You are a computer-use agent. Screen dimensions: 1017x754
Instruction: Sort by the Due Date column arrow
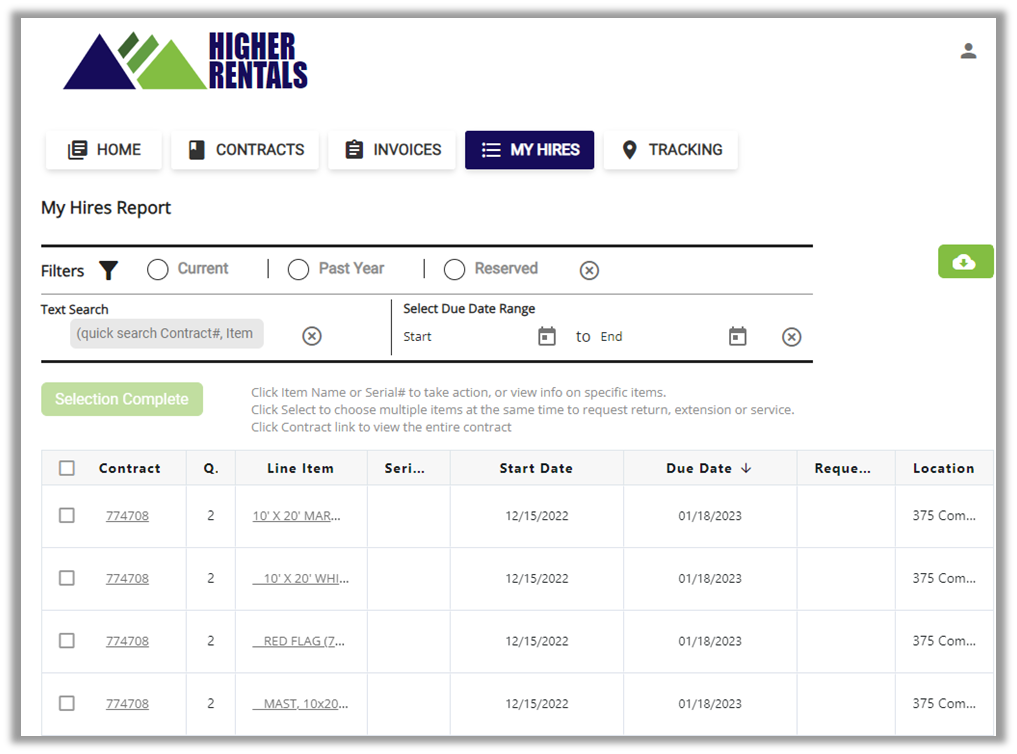click(x=746, y=468)
